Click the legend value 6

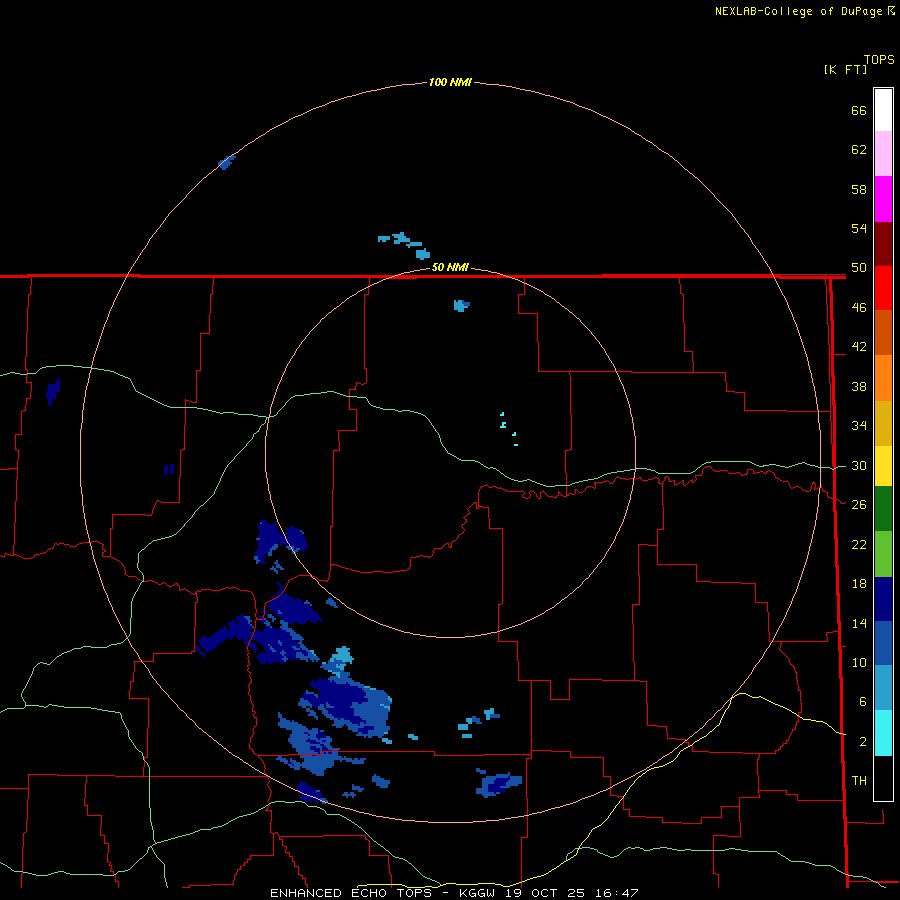(x=863, y=702)
